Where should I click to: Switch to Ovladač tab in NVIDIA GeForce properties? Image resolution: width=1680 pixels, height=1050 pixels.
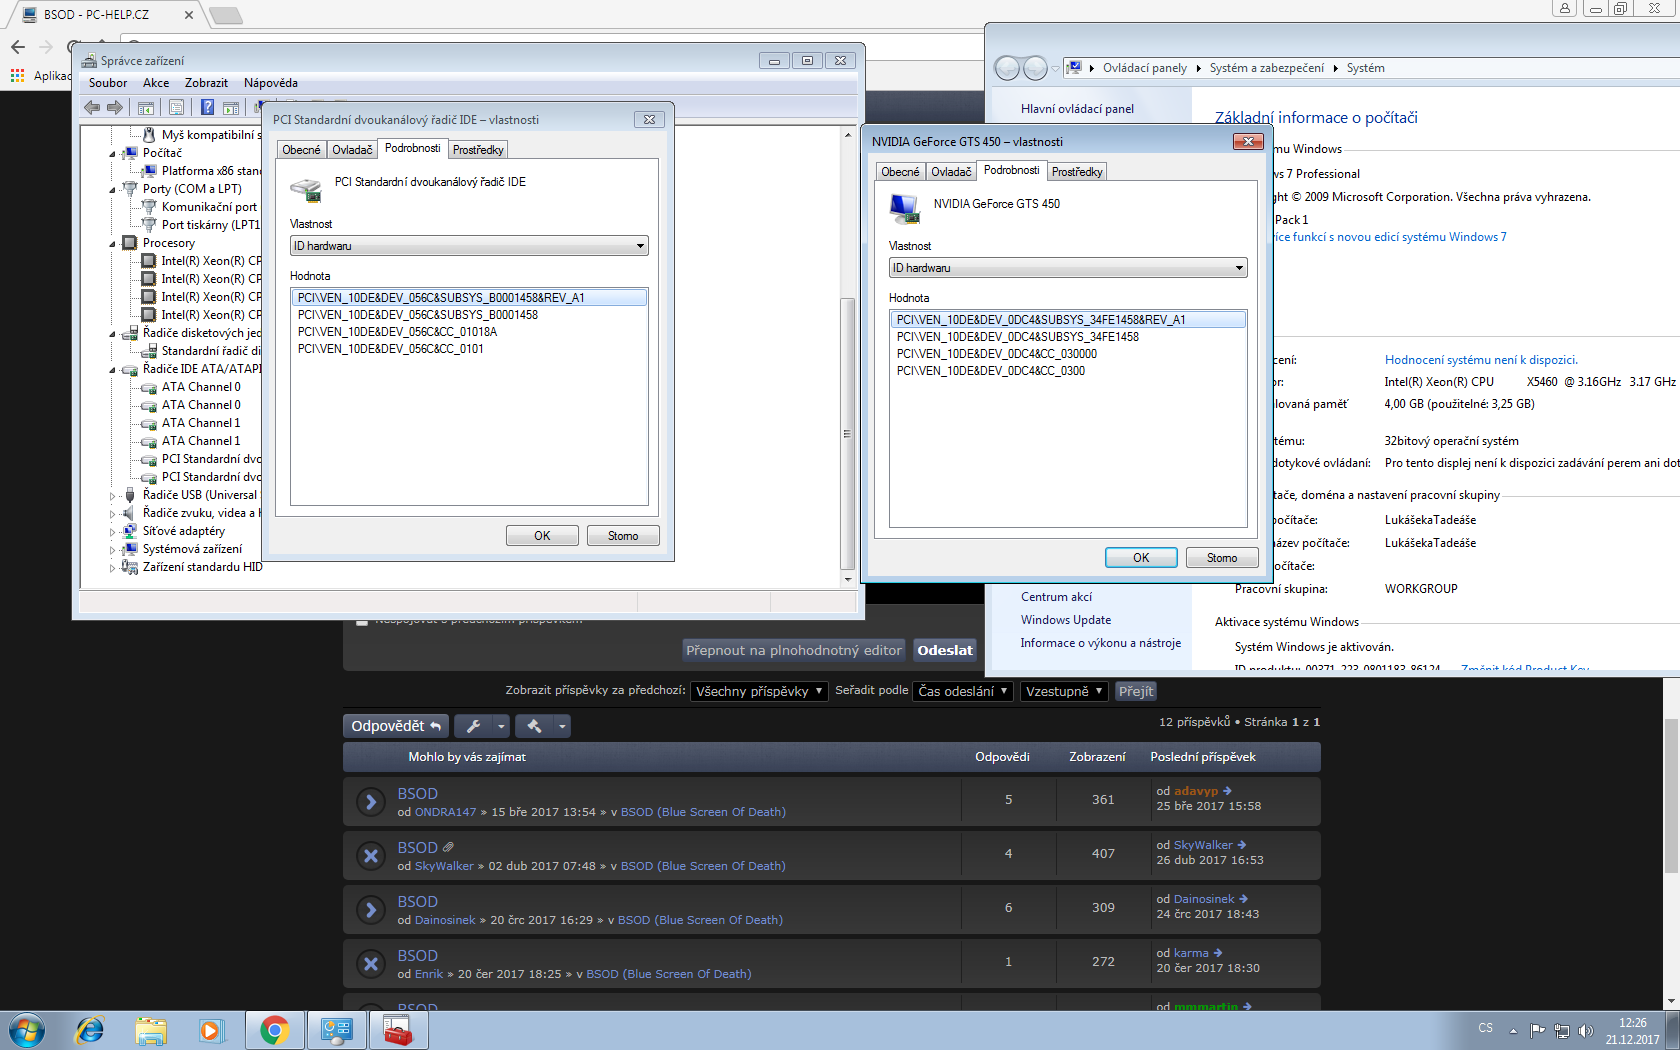point(951,172)
